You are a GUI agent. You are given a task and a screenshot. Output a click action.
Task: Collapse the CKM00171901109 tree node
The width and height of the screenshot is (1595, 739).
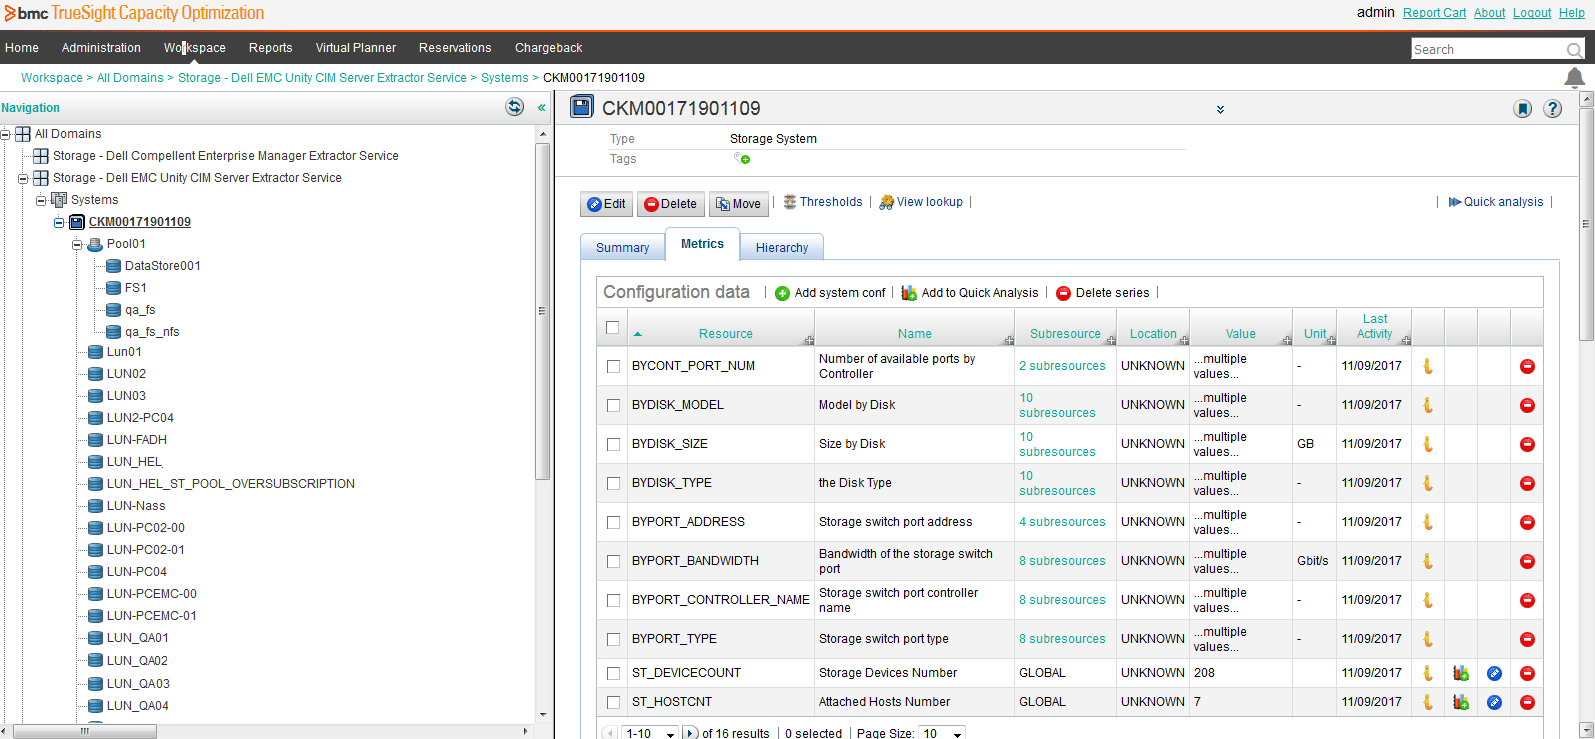click(x=59, y=222)
